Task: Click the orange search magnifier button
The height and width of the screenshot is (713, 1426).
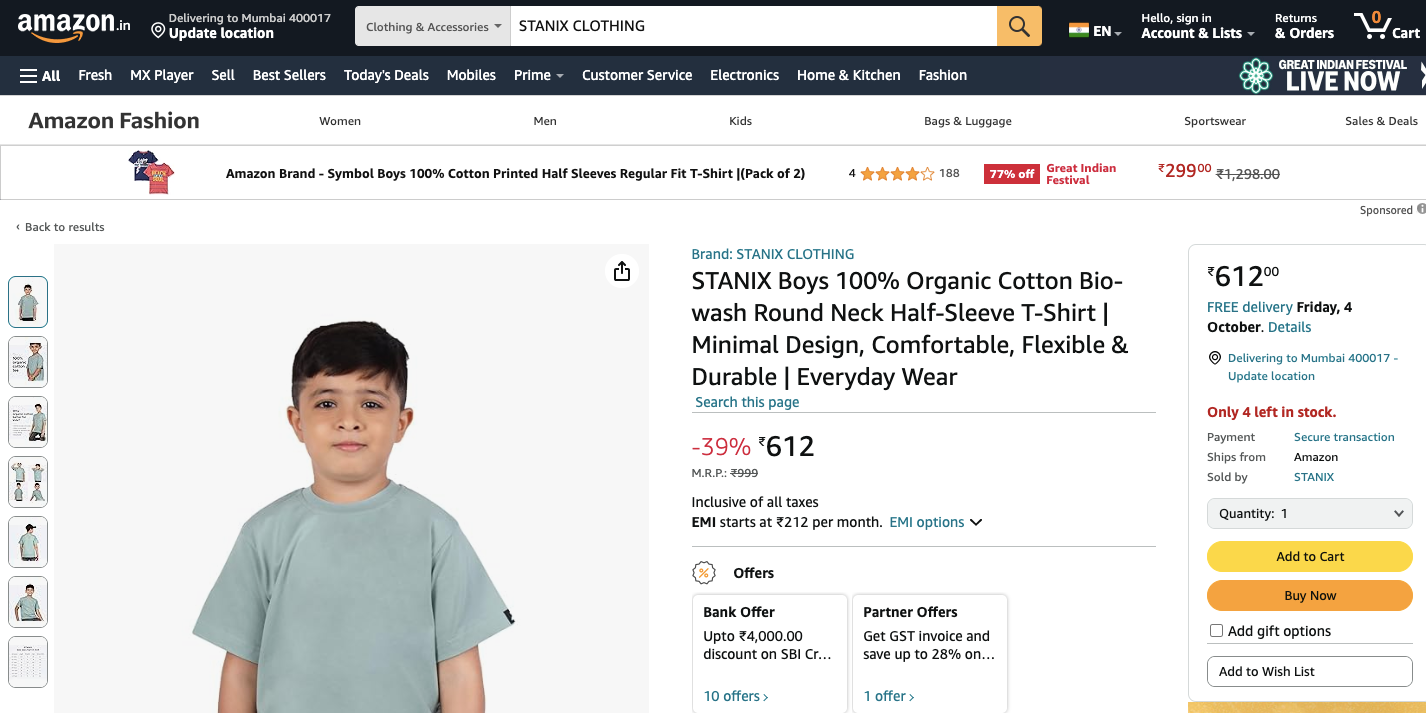Action: point(1019,26)
